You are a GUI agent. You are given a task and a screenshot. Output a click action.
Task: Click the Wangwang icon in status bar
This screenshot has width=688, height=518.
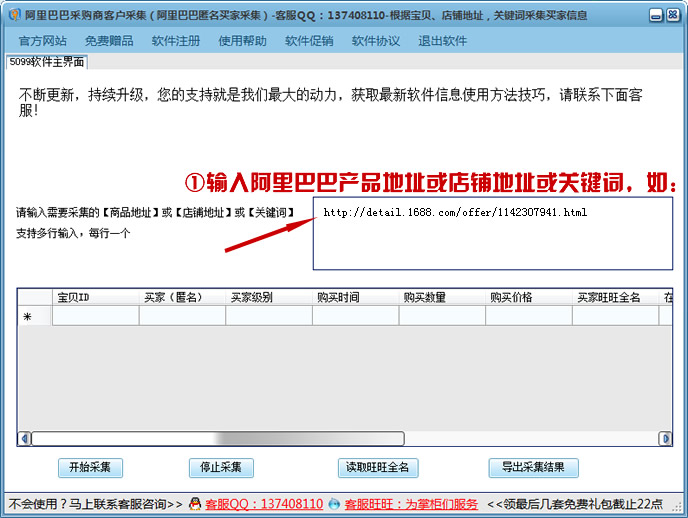coord(334,504)
